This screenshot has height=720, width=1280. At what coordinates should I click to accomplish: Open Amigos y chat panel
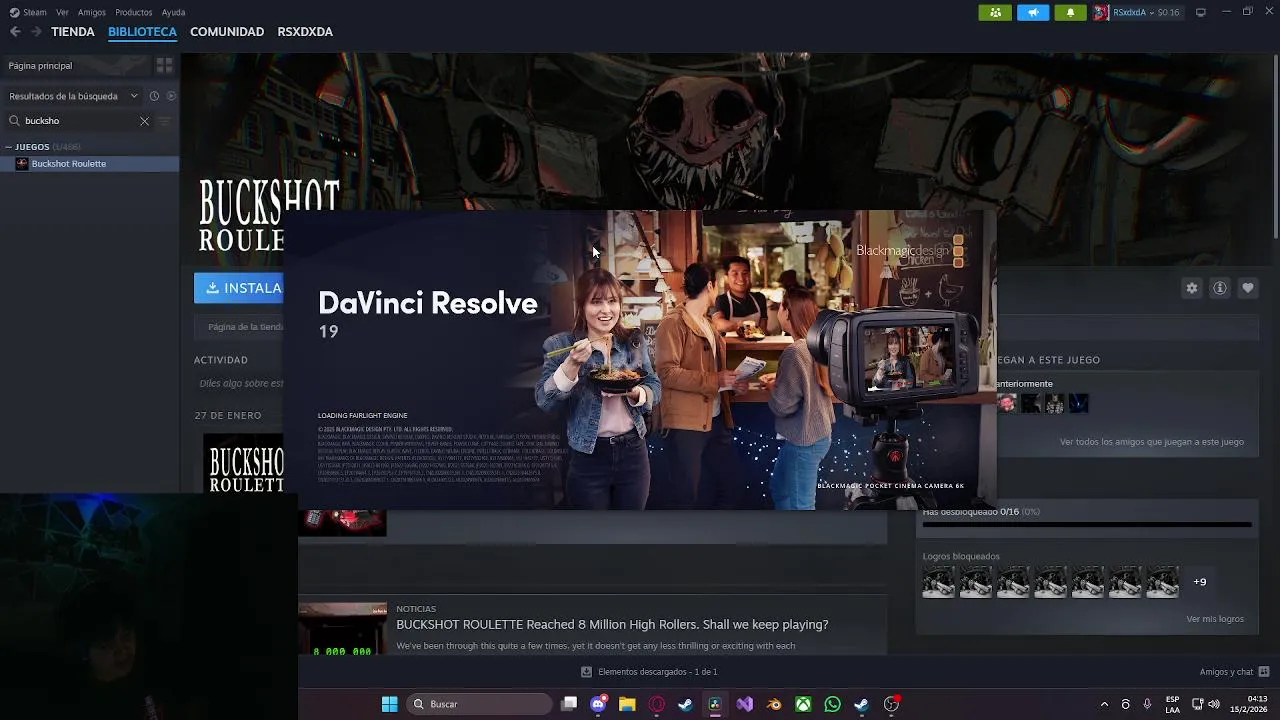coord(1234,672)
